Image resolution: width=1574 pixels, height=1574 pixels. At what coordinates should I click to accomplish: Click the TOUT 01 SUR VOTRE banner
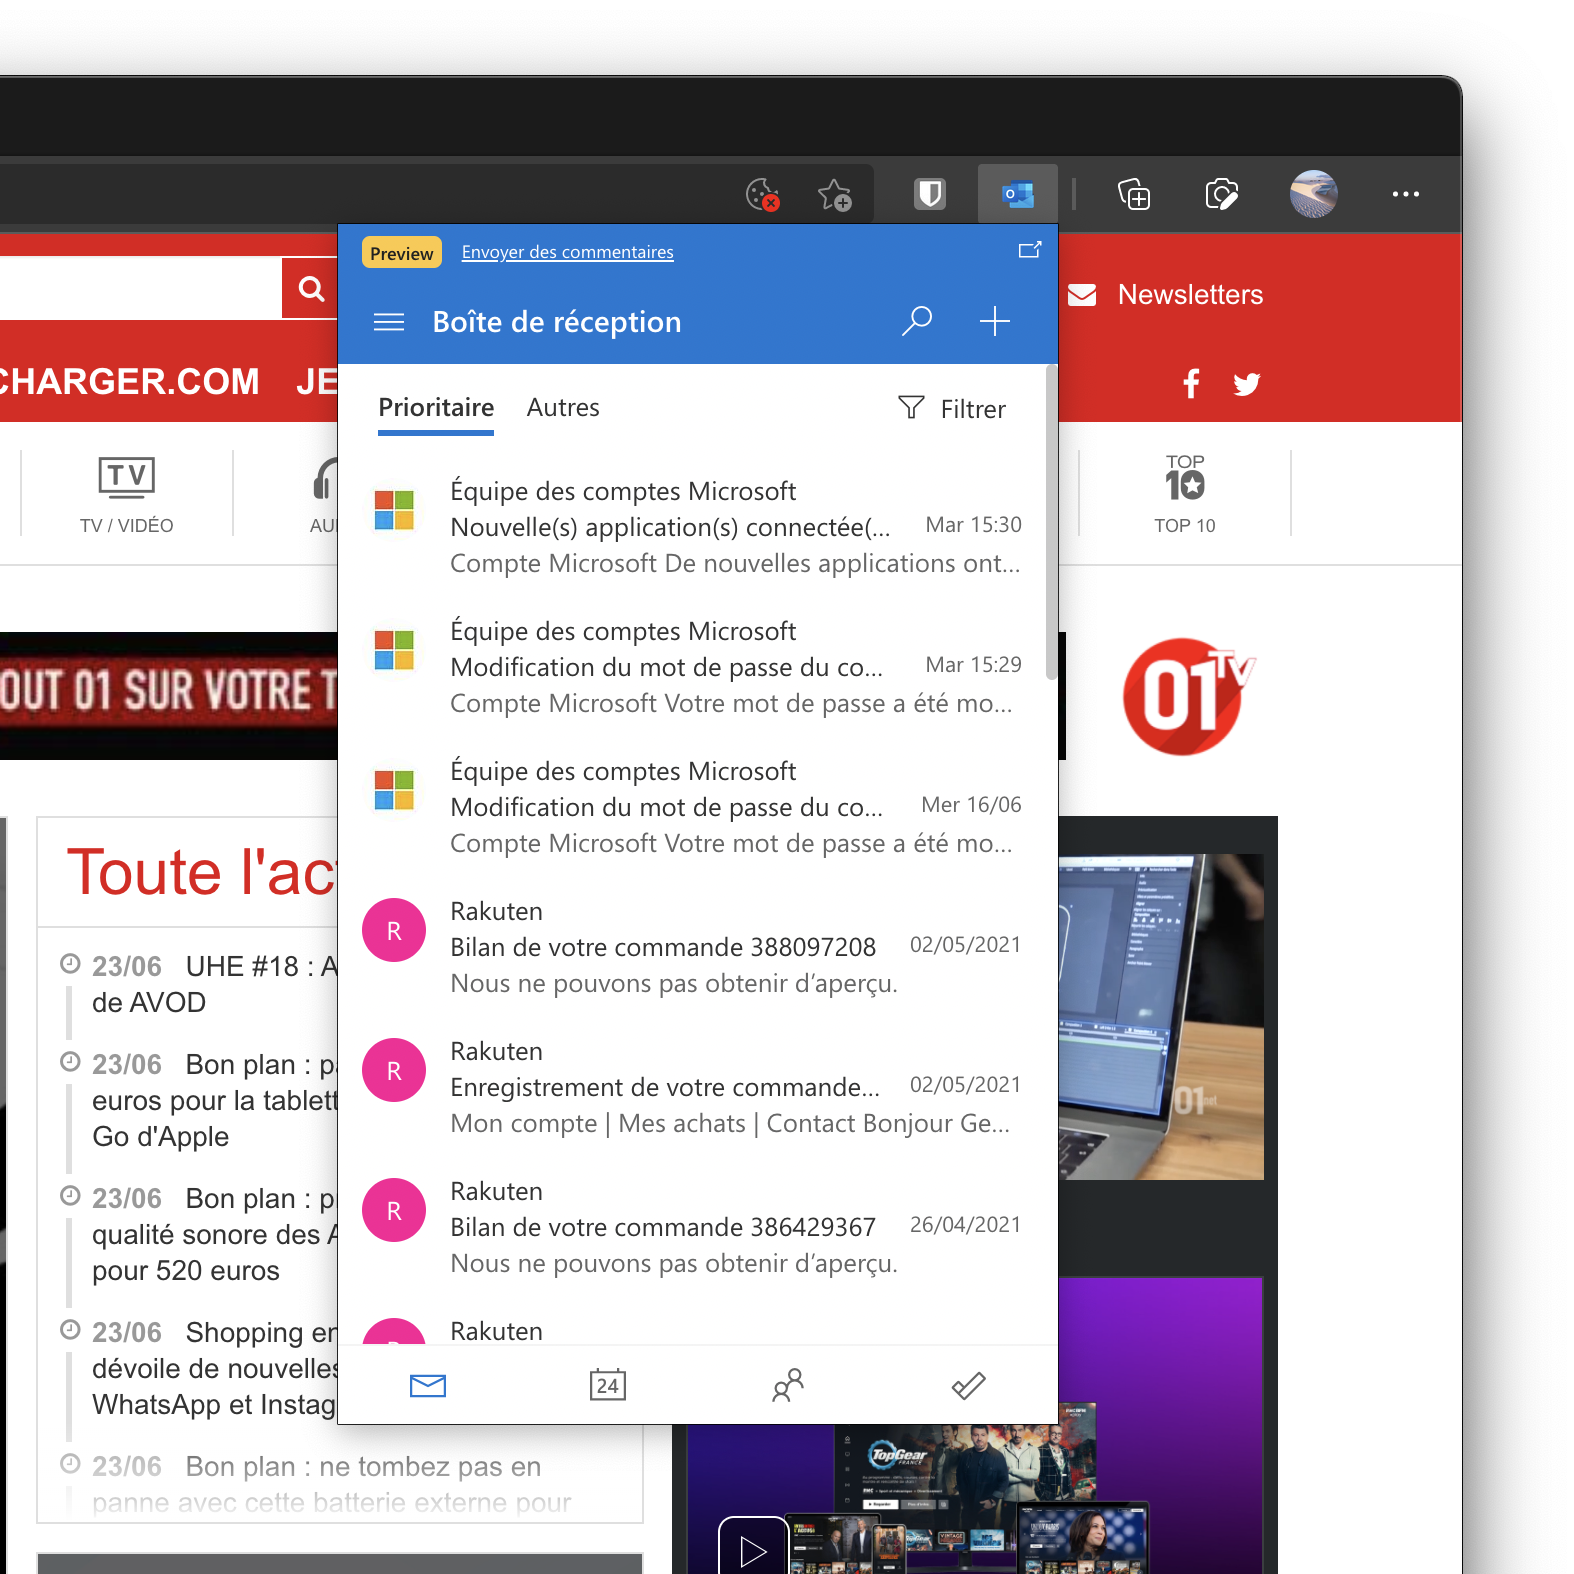(x=169, y=695)
